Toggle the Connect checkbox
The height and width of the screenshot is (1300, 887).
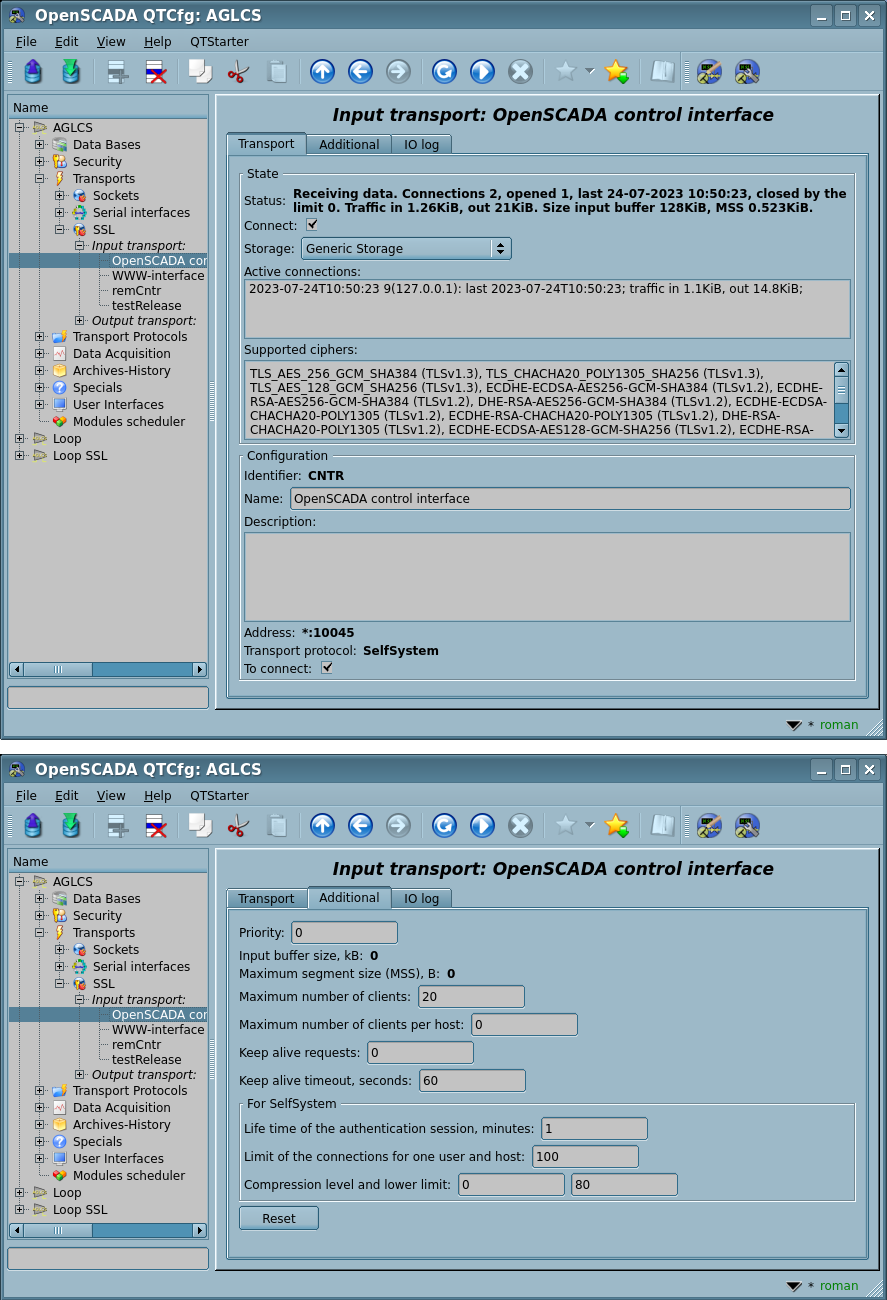click(312, 225)
